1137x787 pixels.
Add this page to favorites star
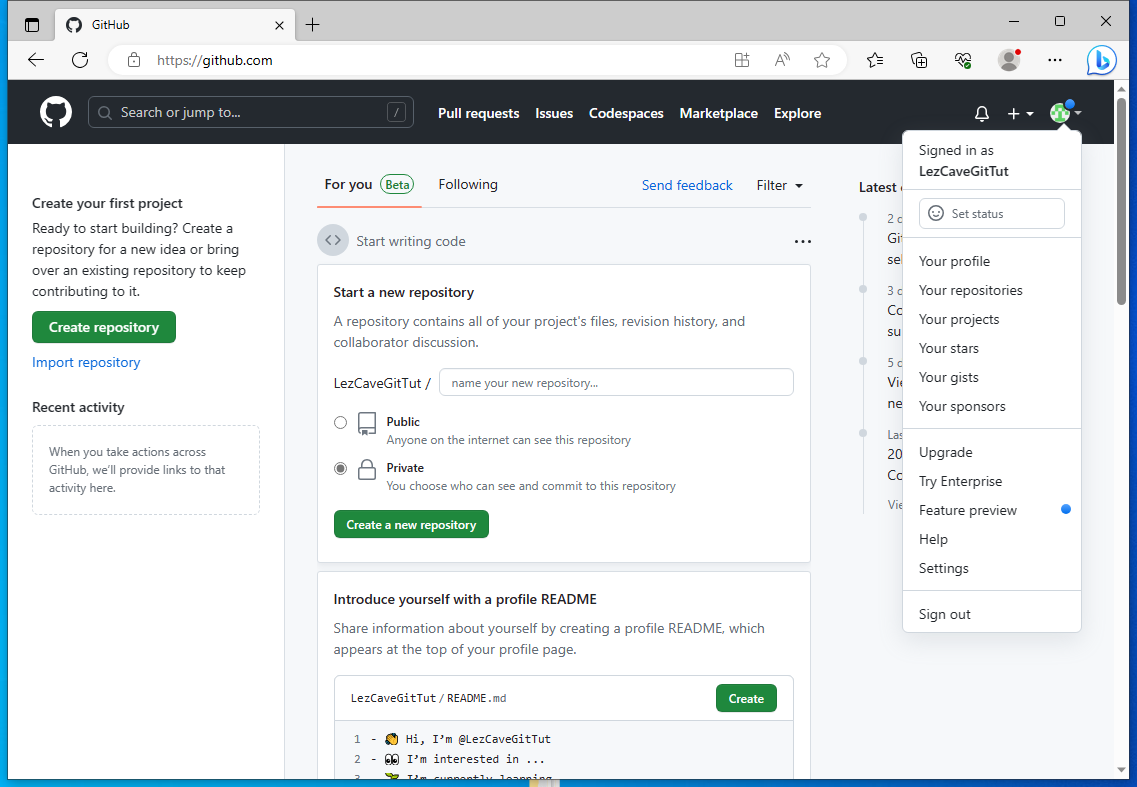[x=822, y=60]
